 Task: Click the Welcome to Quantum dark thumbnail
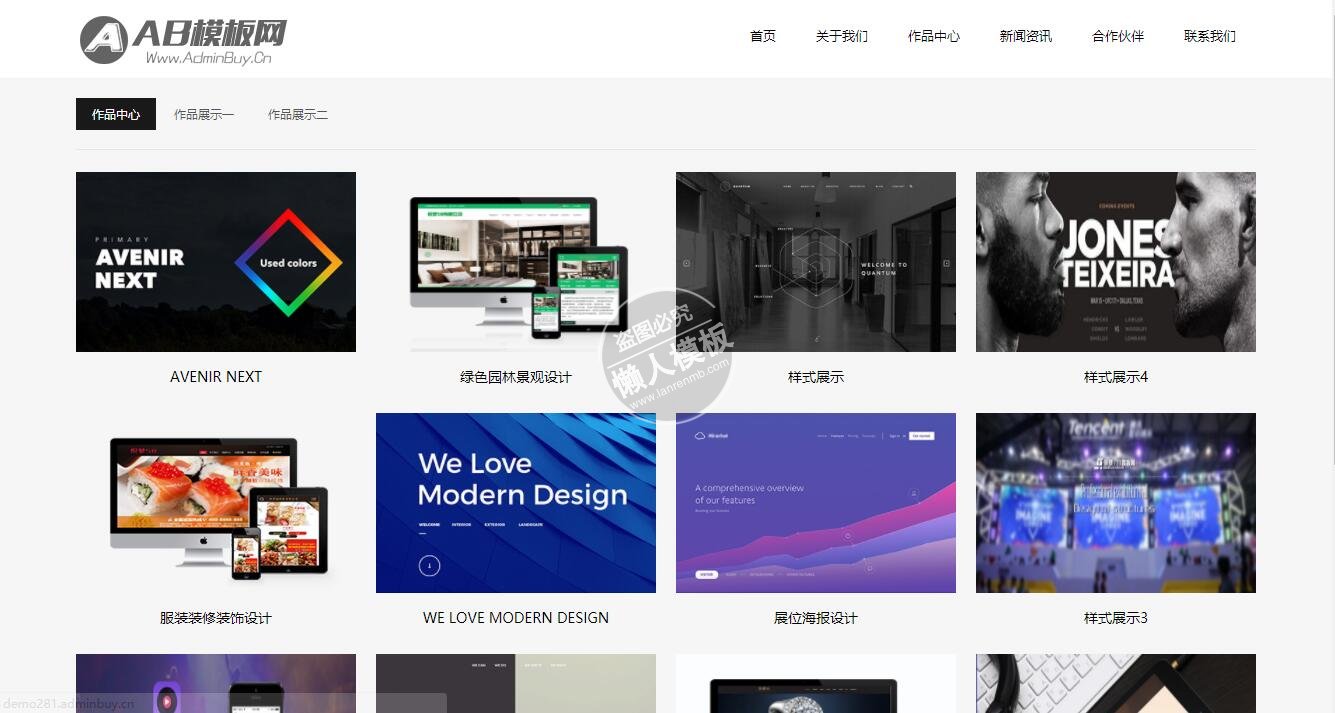[816, 262]
